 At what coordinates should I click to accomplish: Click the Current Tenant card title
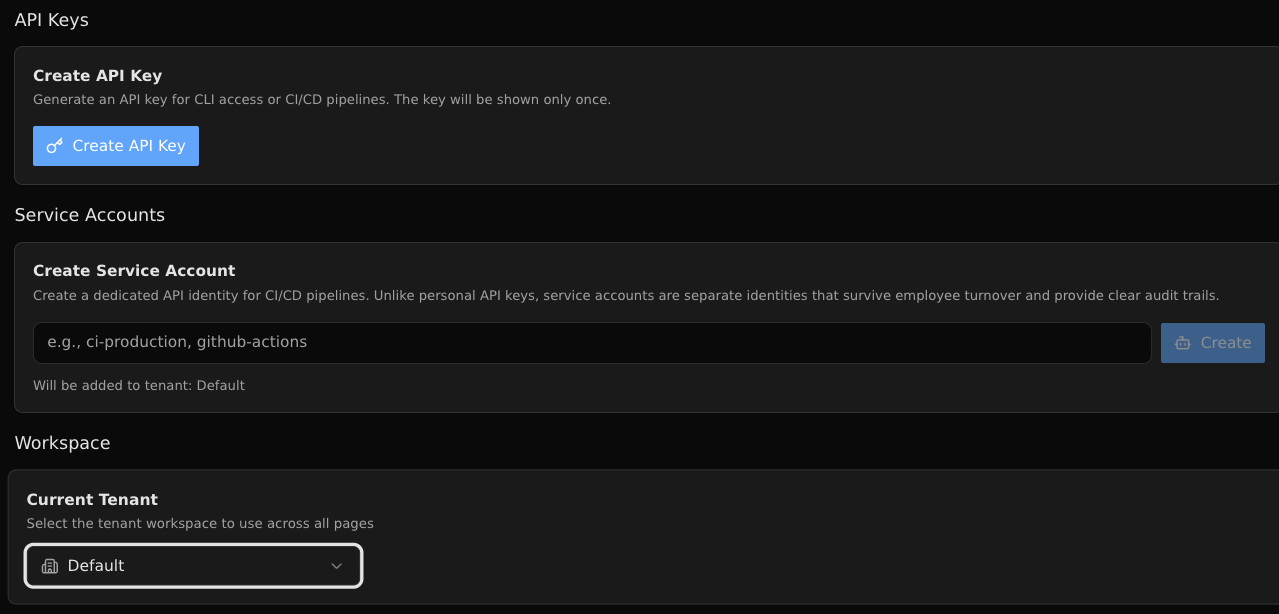tap(92, 499)
